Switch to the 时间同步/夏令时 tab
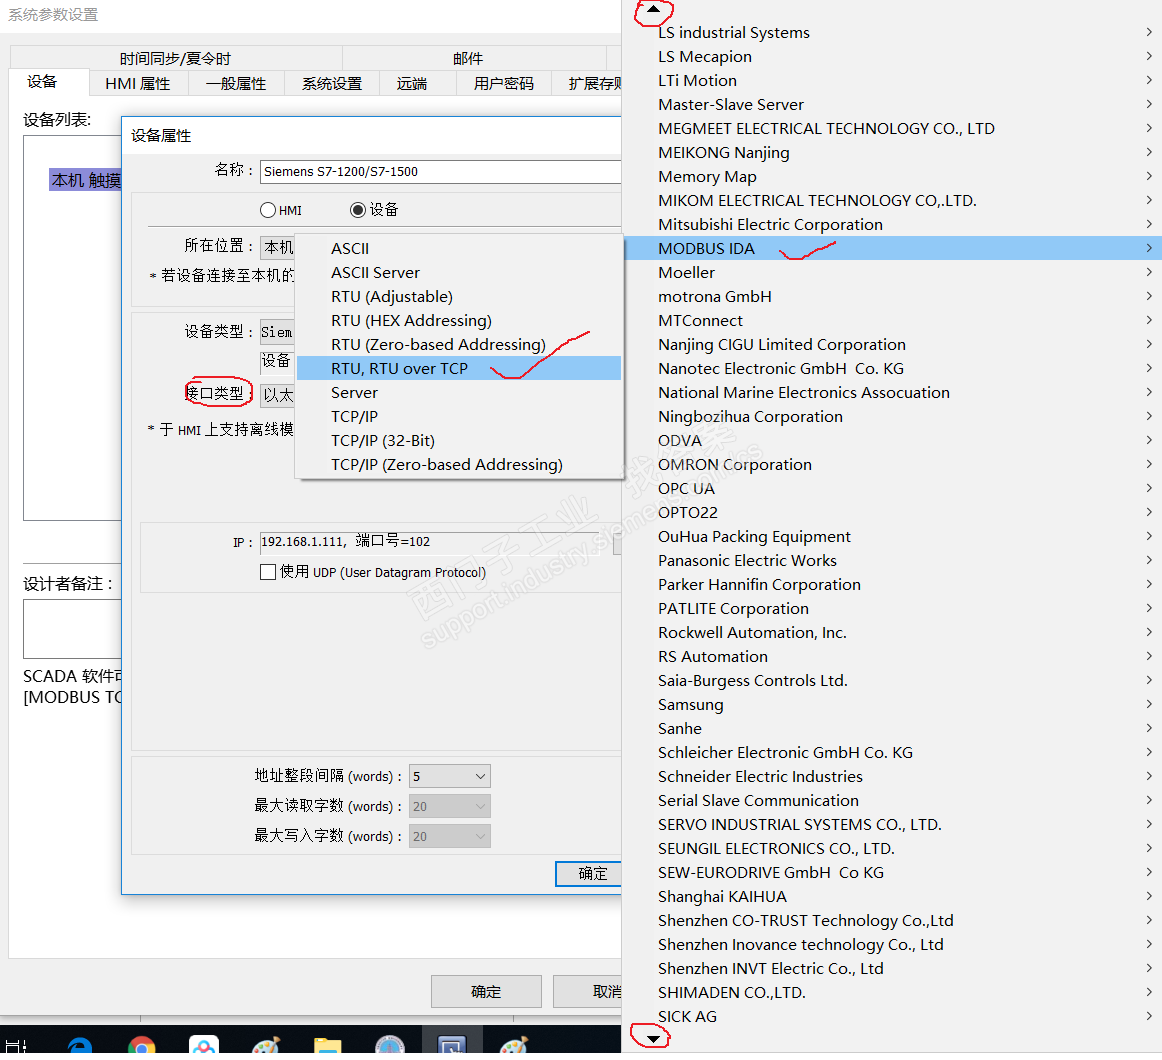The image size is (1162, 1060). (x=176, y=58)
